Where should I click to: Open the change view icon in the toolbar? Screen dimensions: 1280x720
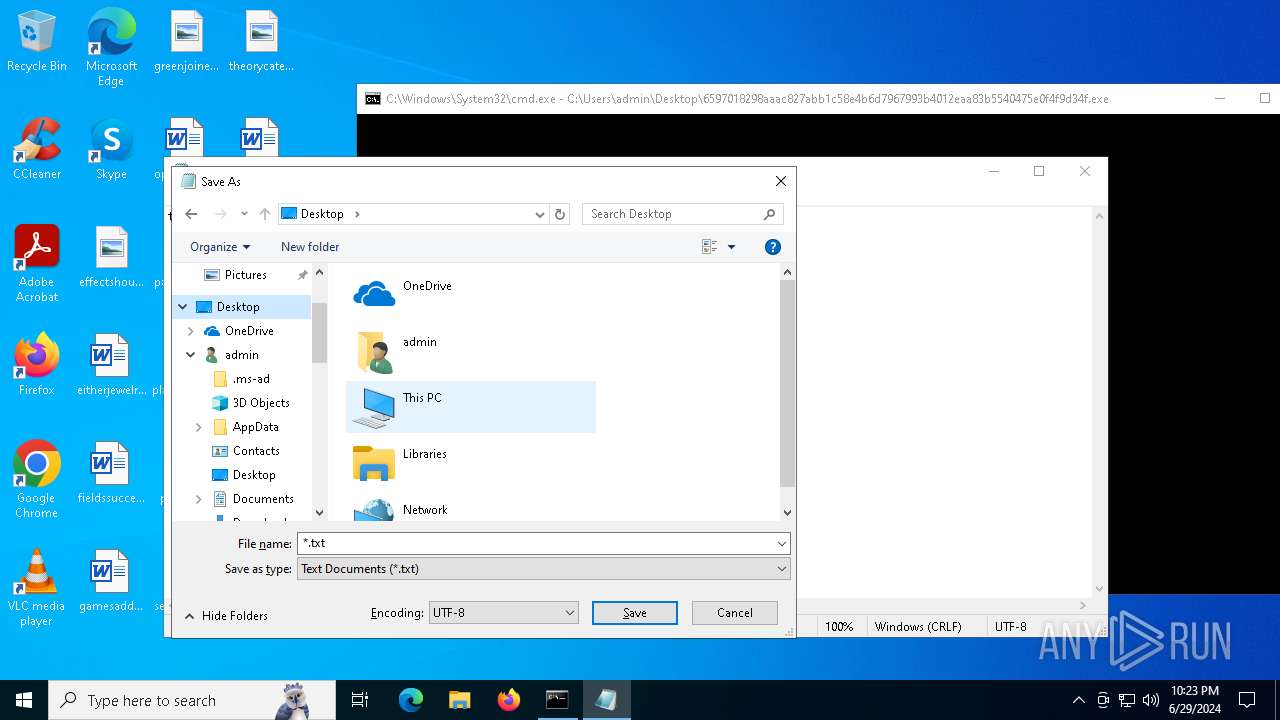(710, 247)
